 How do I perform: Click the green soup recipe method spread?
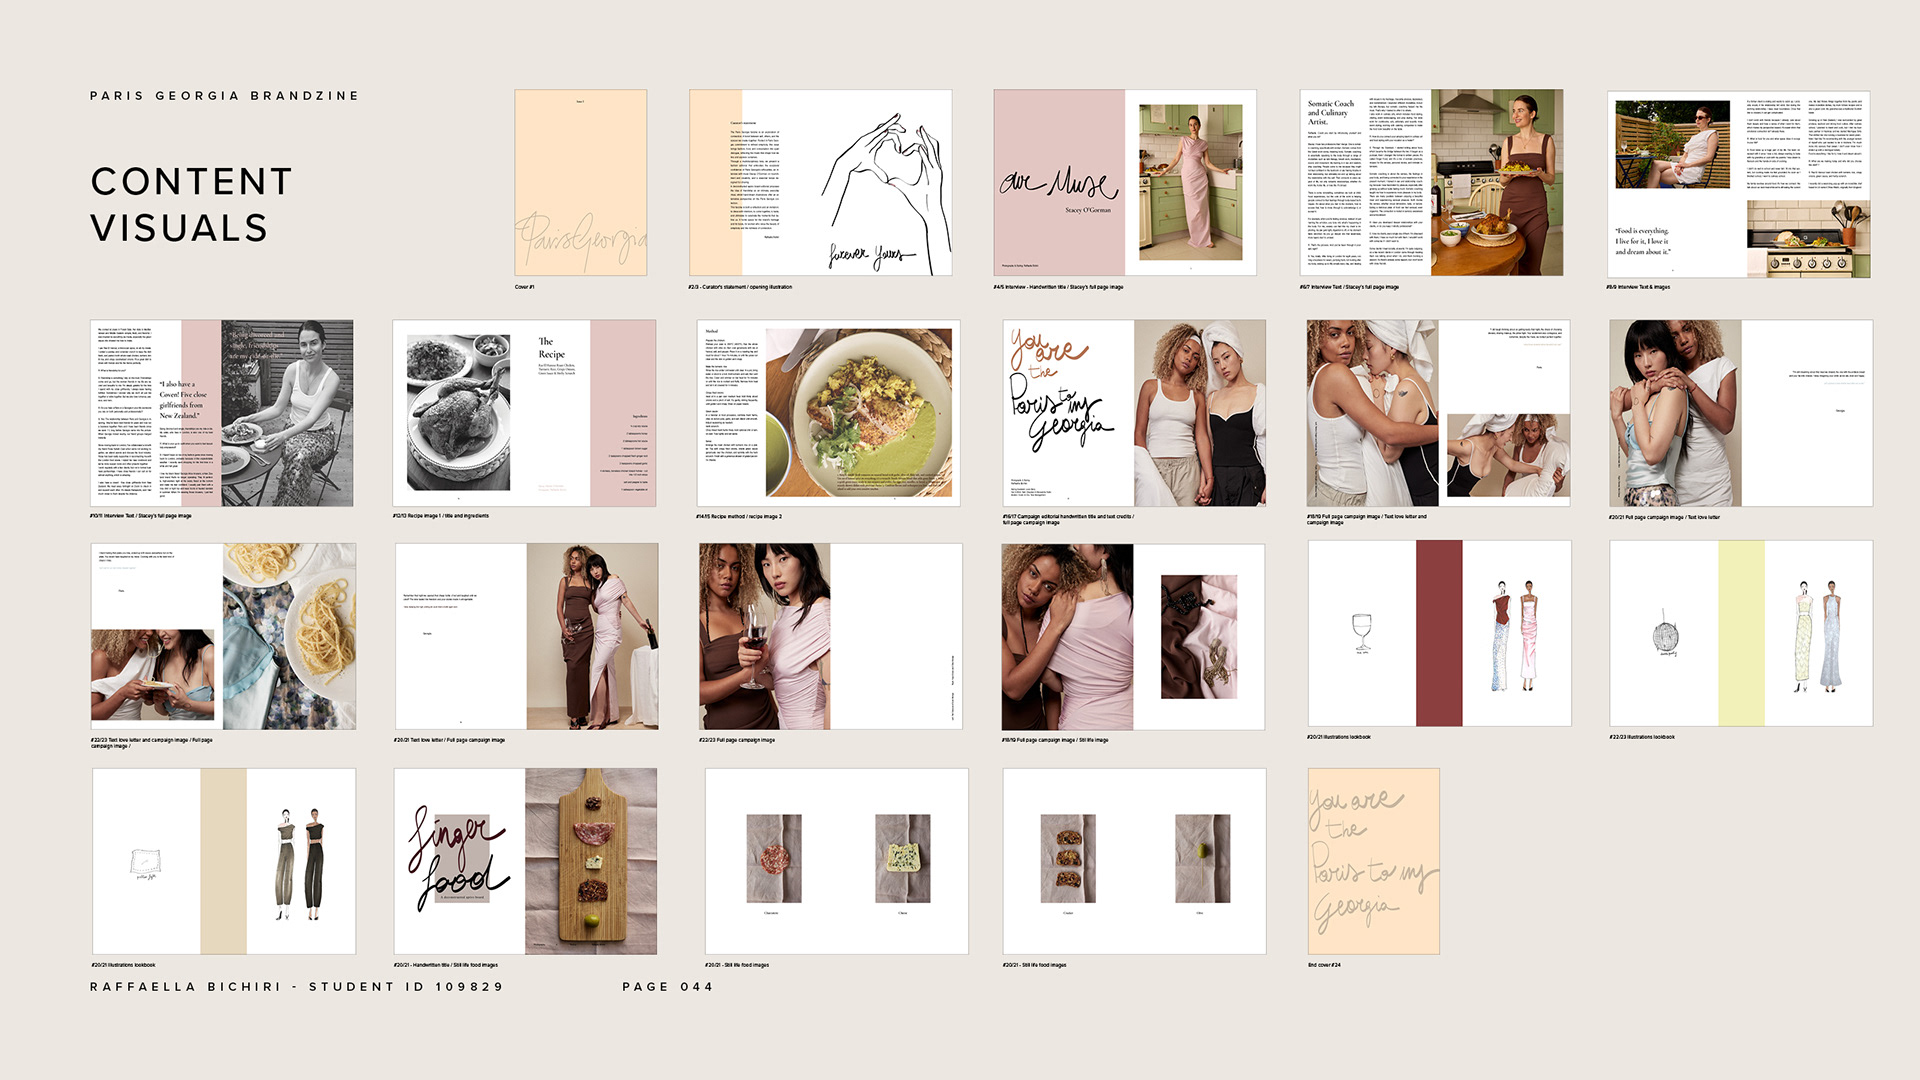pos(828,413)
